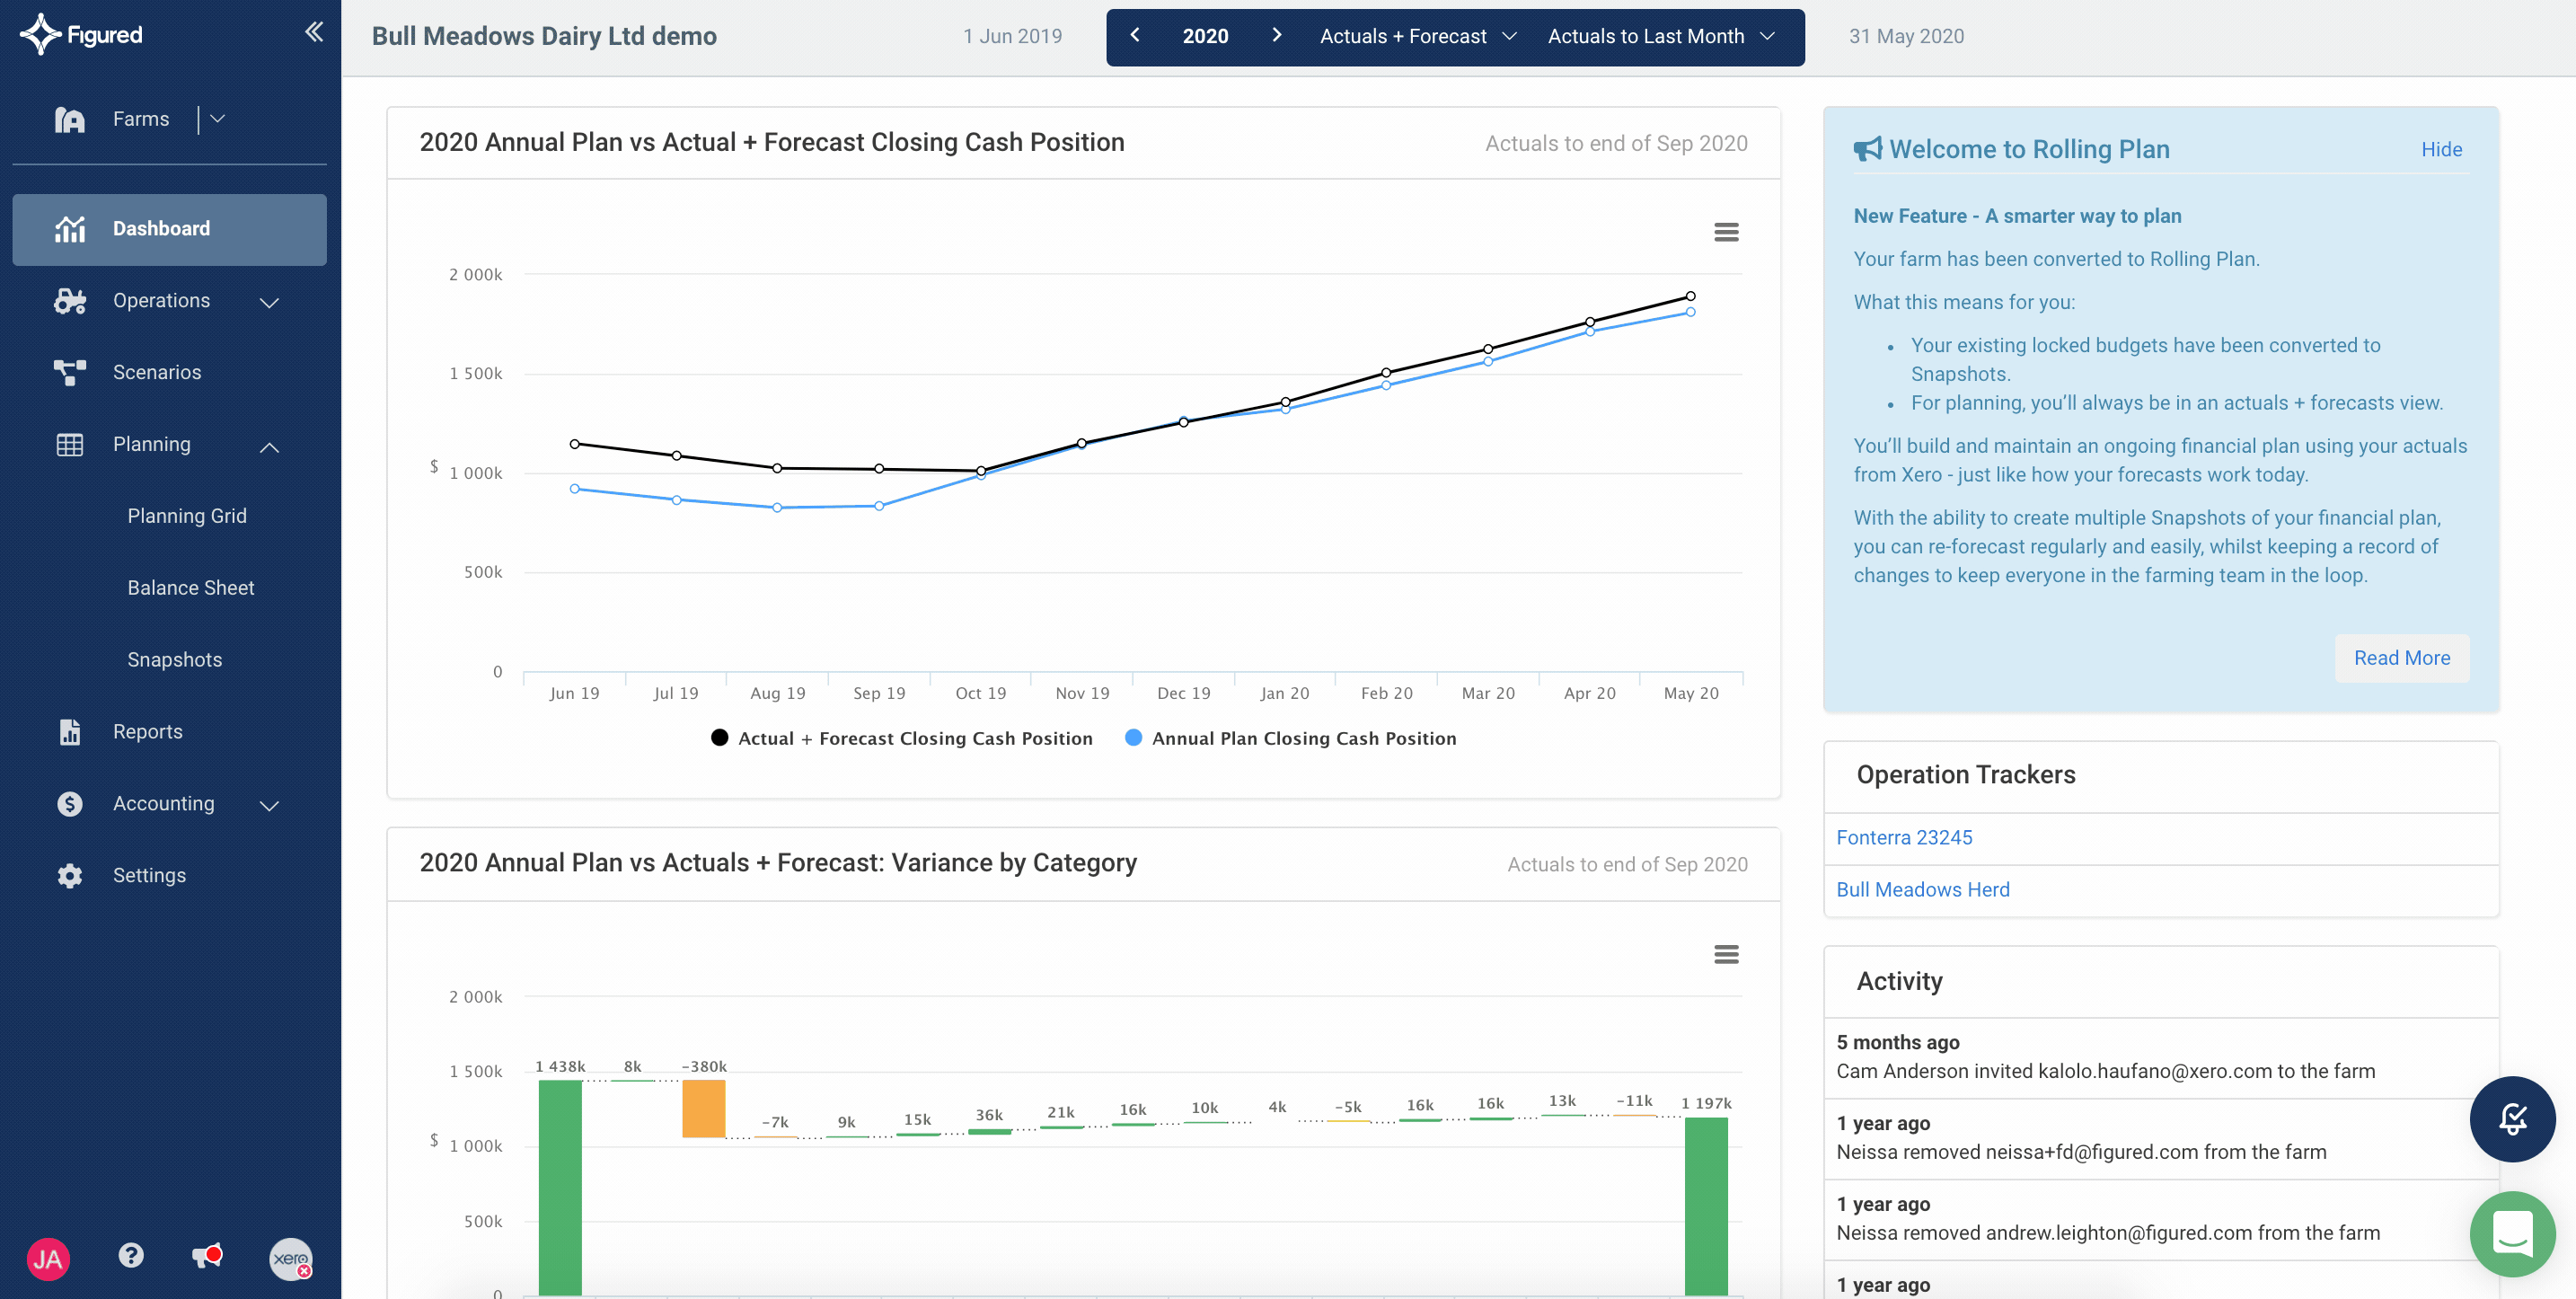Select the Snapshots menu item
This screenshot has height=1299, width=2576.
pyautogui.click(x=174, y=658)
